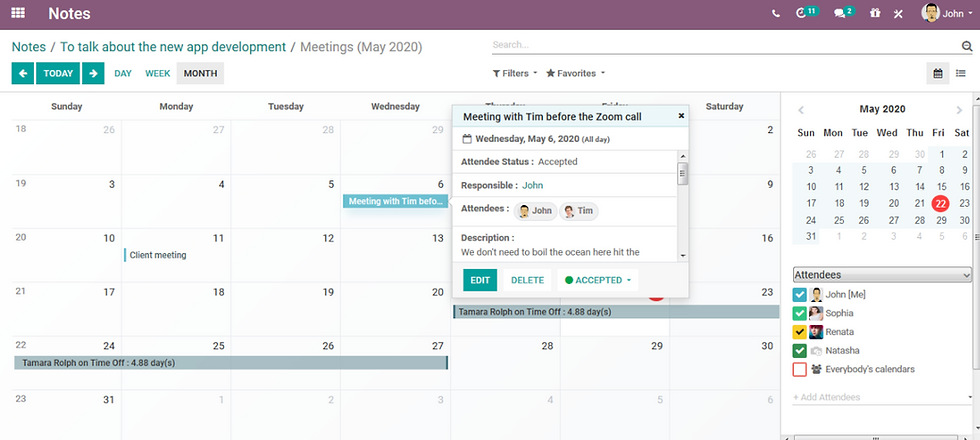Click Tim avatar chip in Attendees
Viewport: 980px width, 440px height.
[579, 211]
